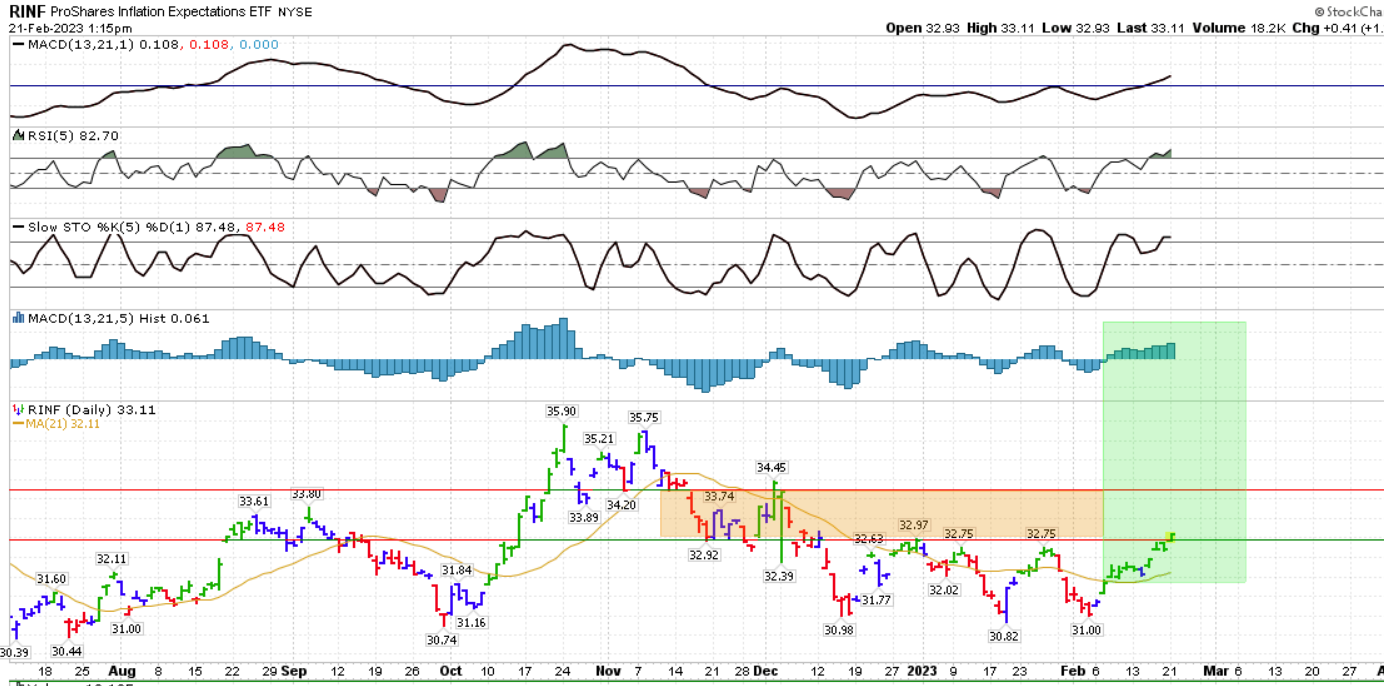
Task: Click the Volume 18.2K value in header
Action: click(1237, 28)
